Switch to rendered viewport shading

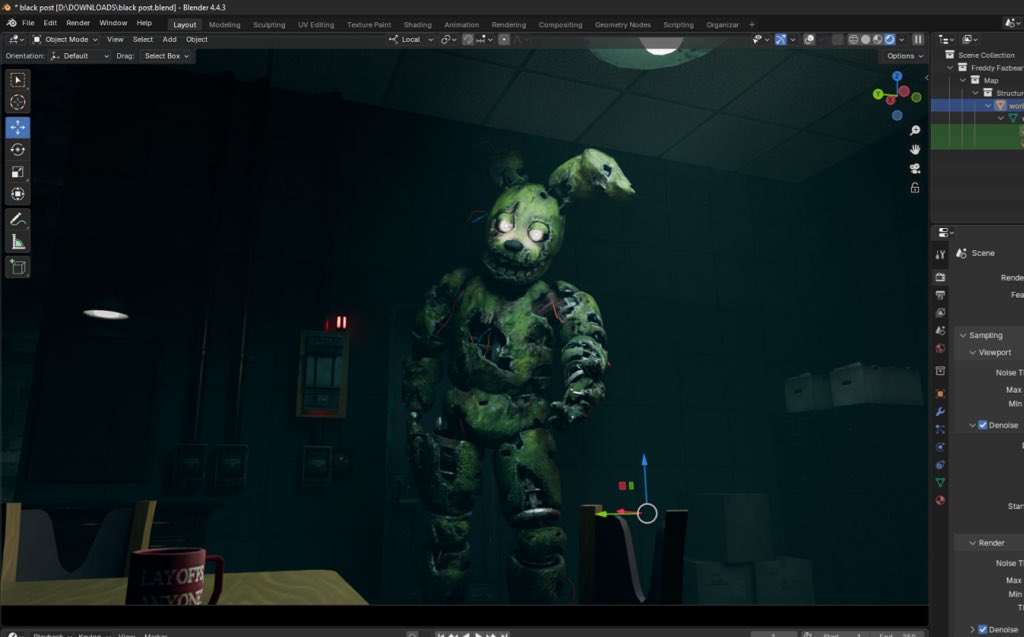(889, 39)
